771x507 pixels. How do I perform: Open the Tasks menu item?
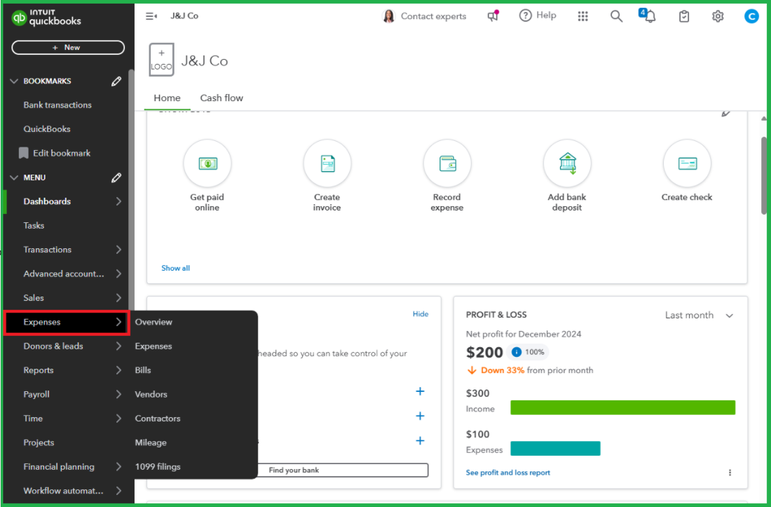click(34, 226)
